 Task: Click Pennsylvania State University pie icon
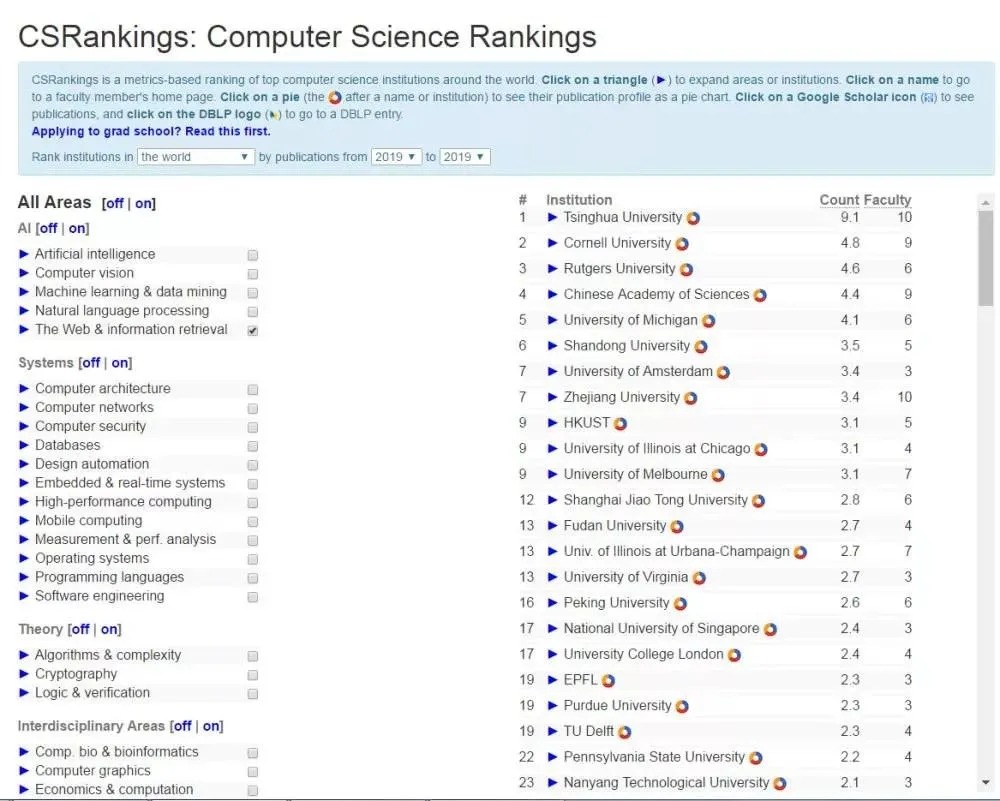pyautogui.click(x=755, y=758)
